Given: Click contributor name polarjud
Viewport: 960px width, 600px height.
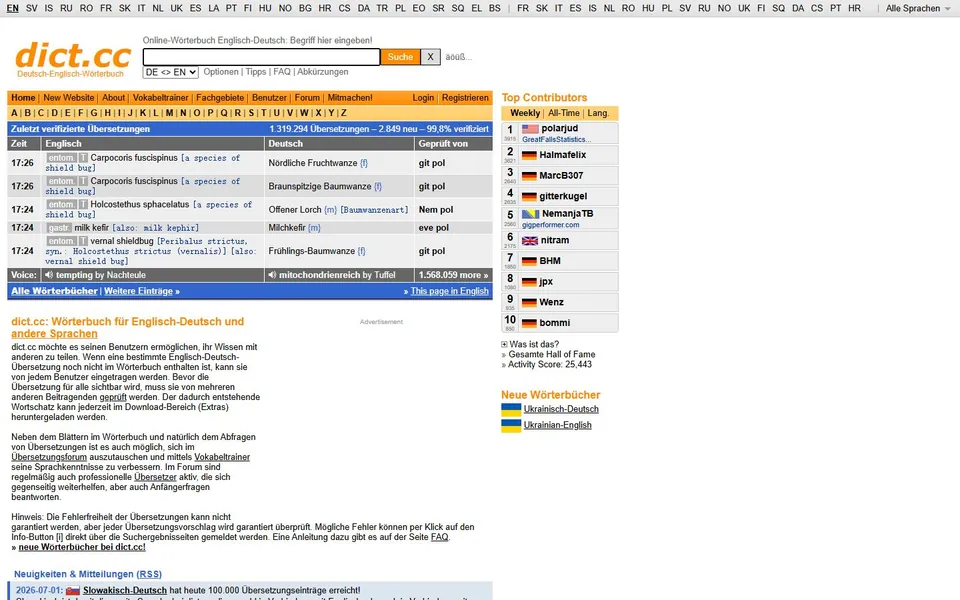Looking at the screenshot, I should click(x=560, y=129).
